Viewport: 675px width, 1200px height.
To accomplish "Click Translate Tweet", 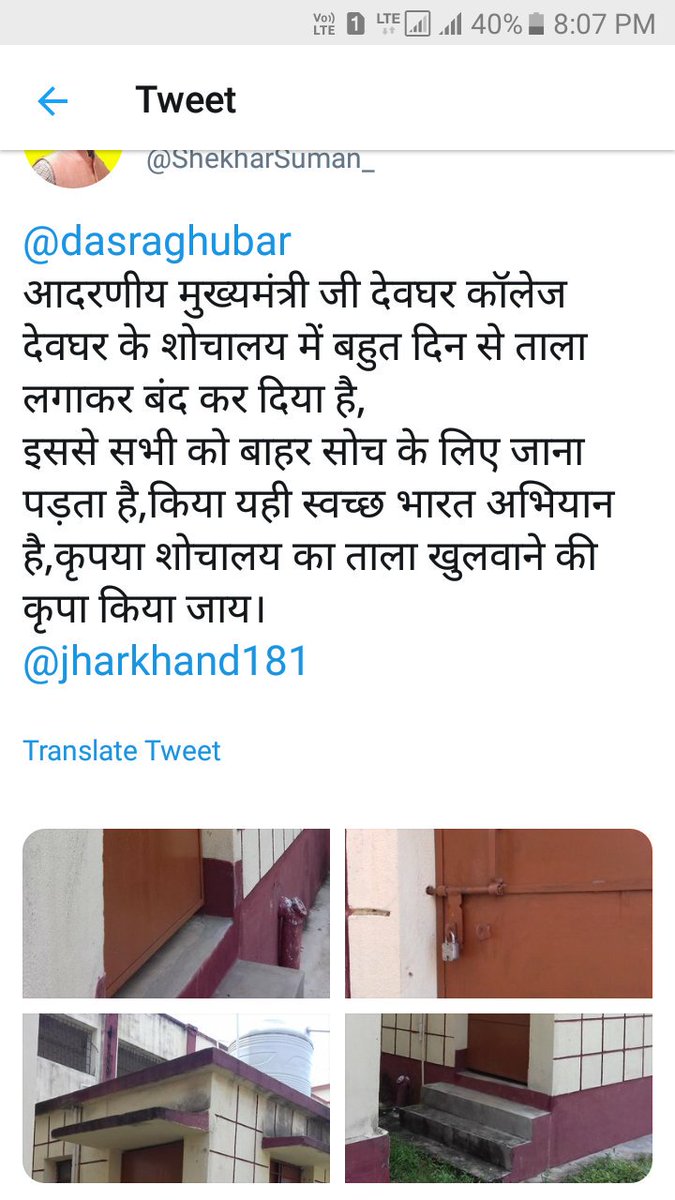I will click(x=122, y=751).
